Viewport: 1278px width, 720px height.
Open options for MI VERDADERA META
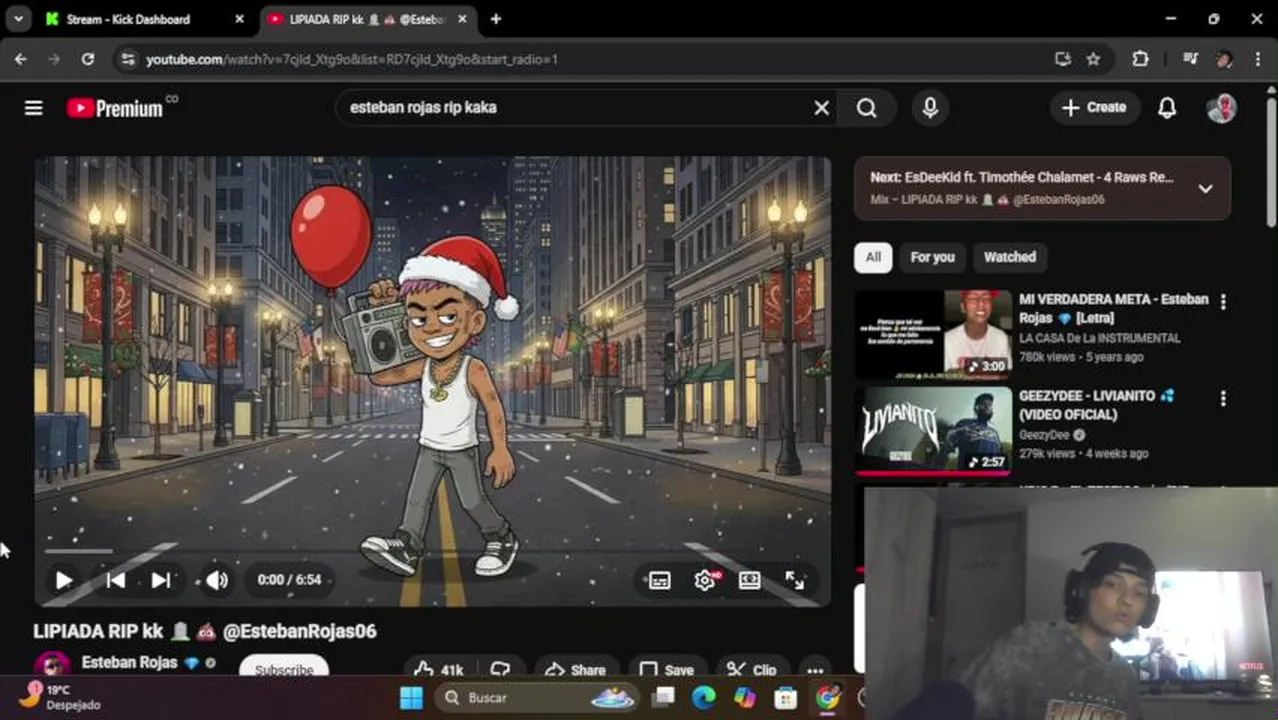coord(1223,302)
